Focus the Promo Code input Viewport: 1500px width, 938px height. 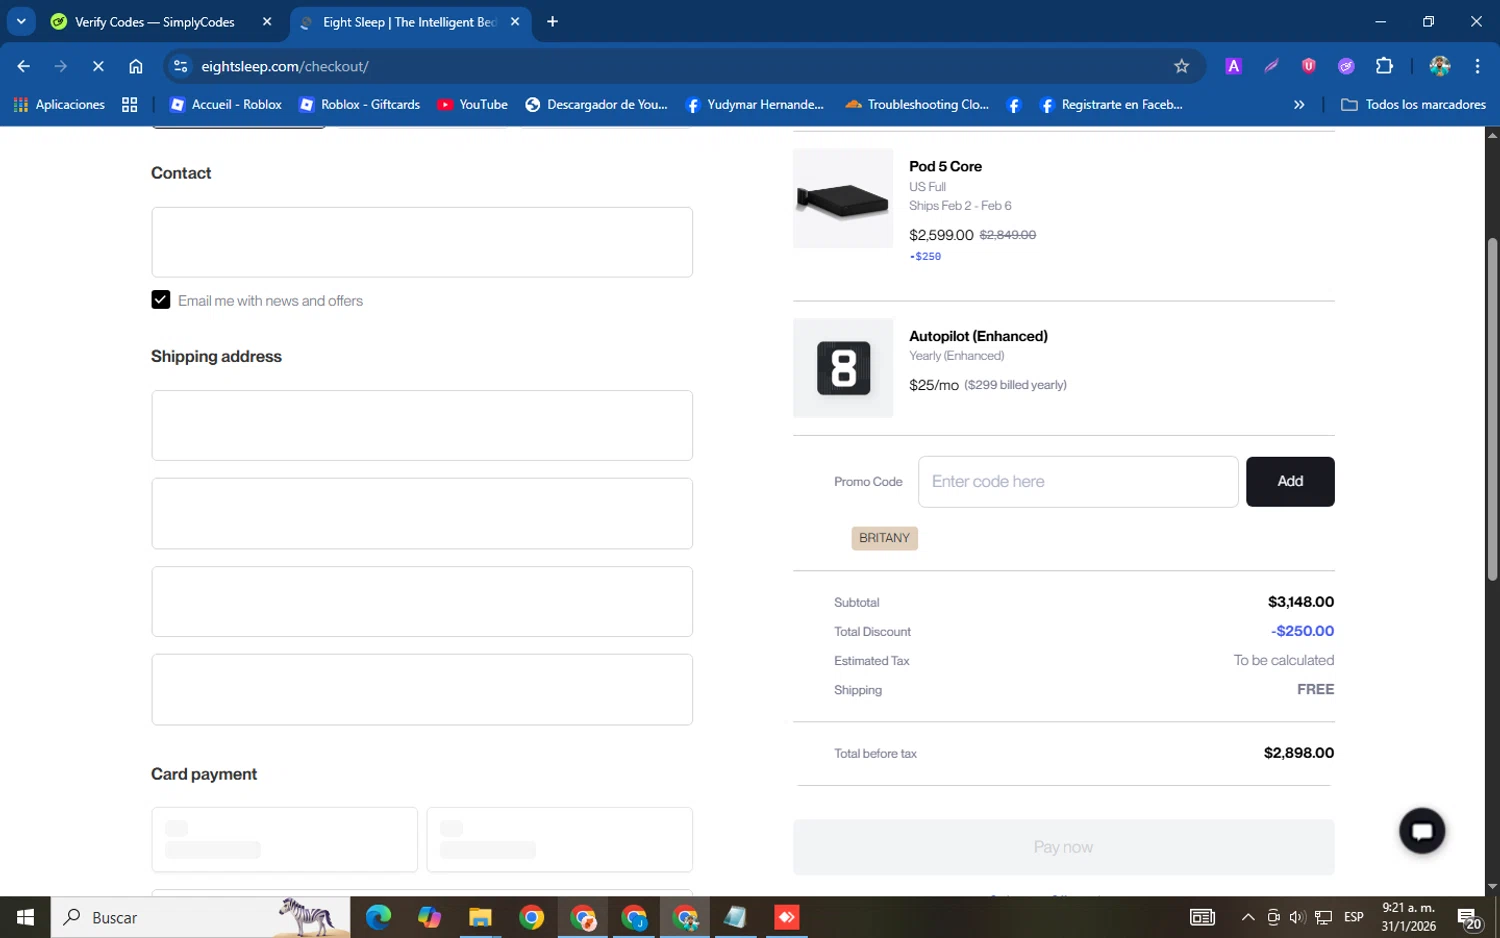click(1078, 482)
